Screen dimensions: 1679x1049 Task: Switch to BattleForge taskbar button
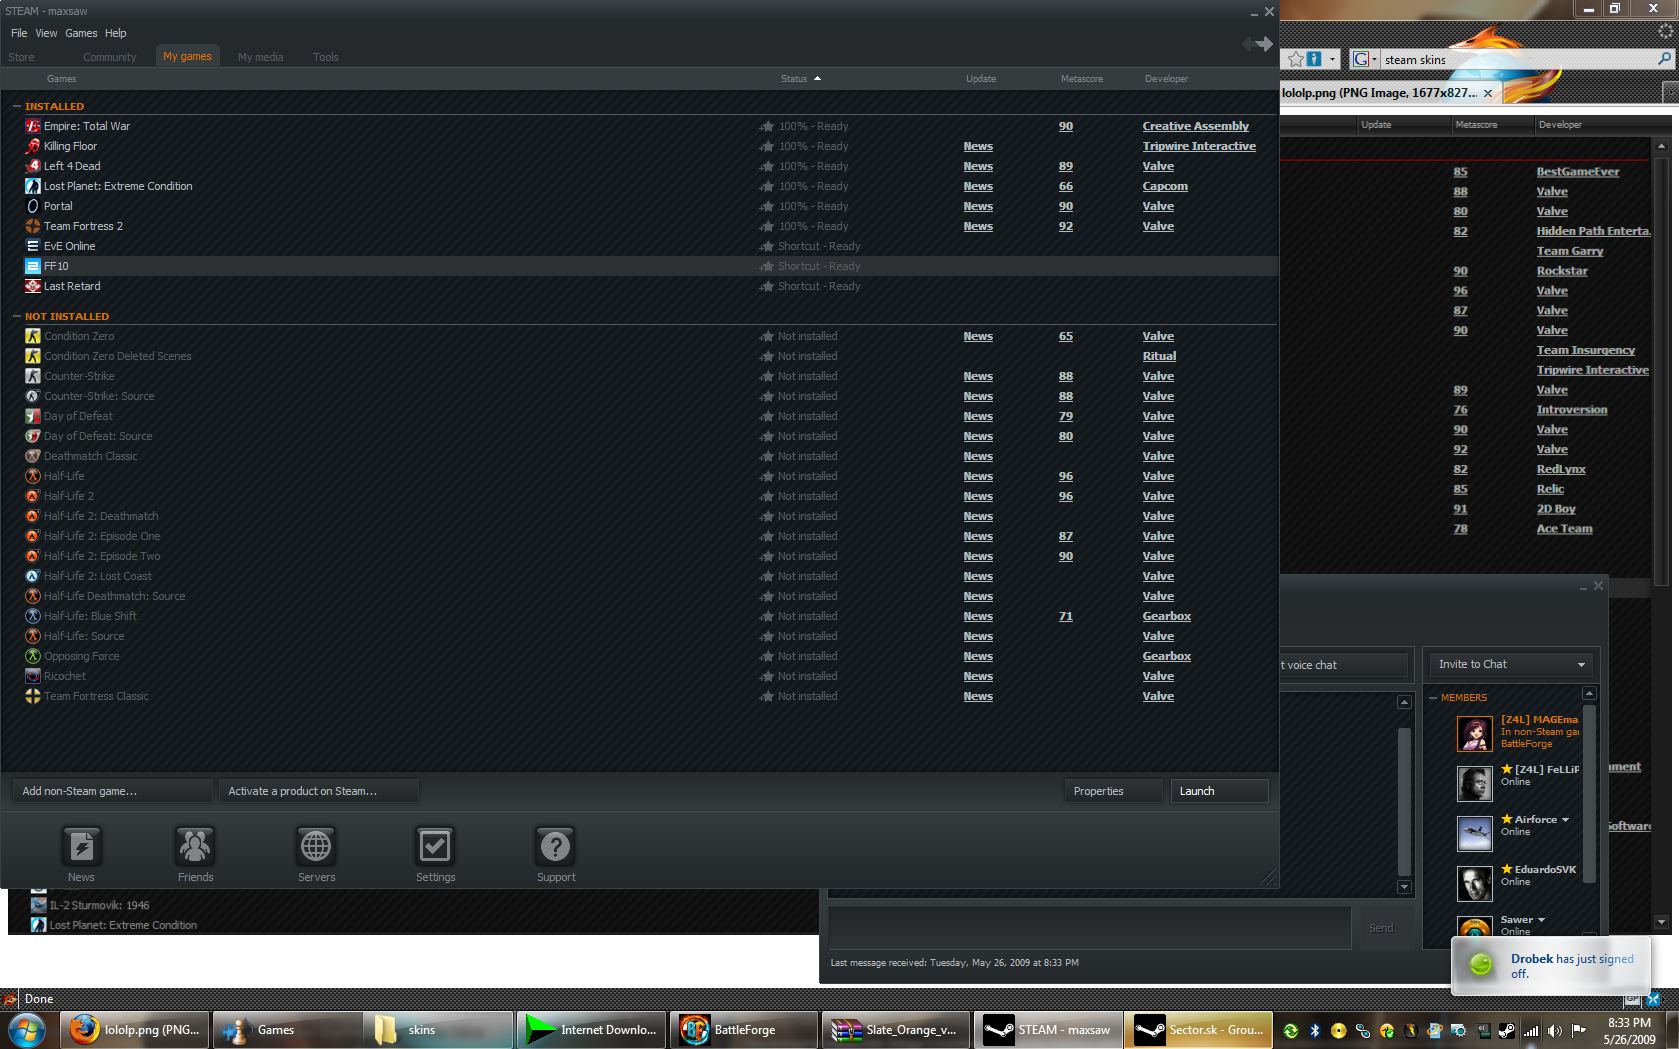(744, 1030)
